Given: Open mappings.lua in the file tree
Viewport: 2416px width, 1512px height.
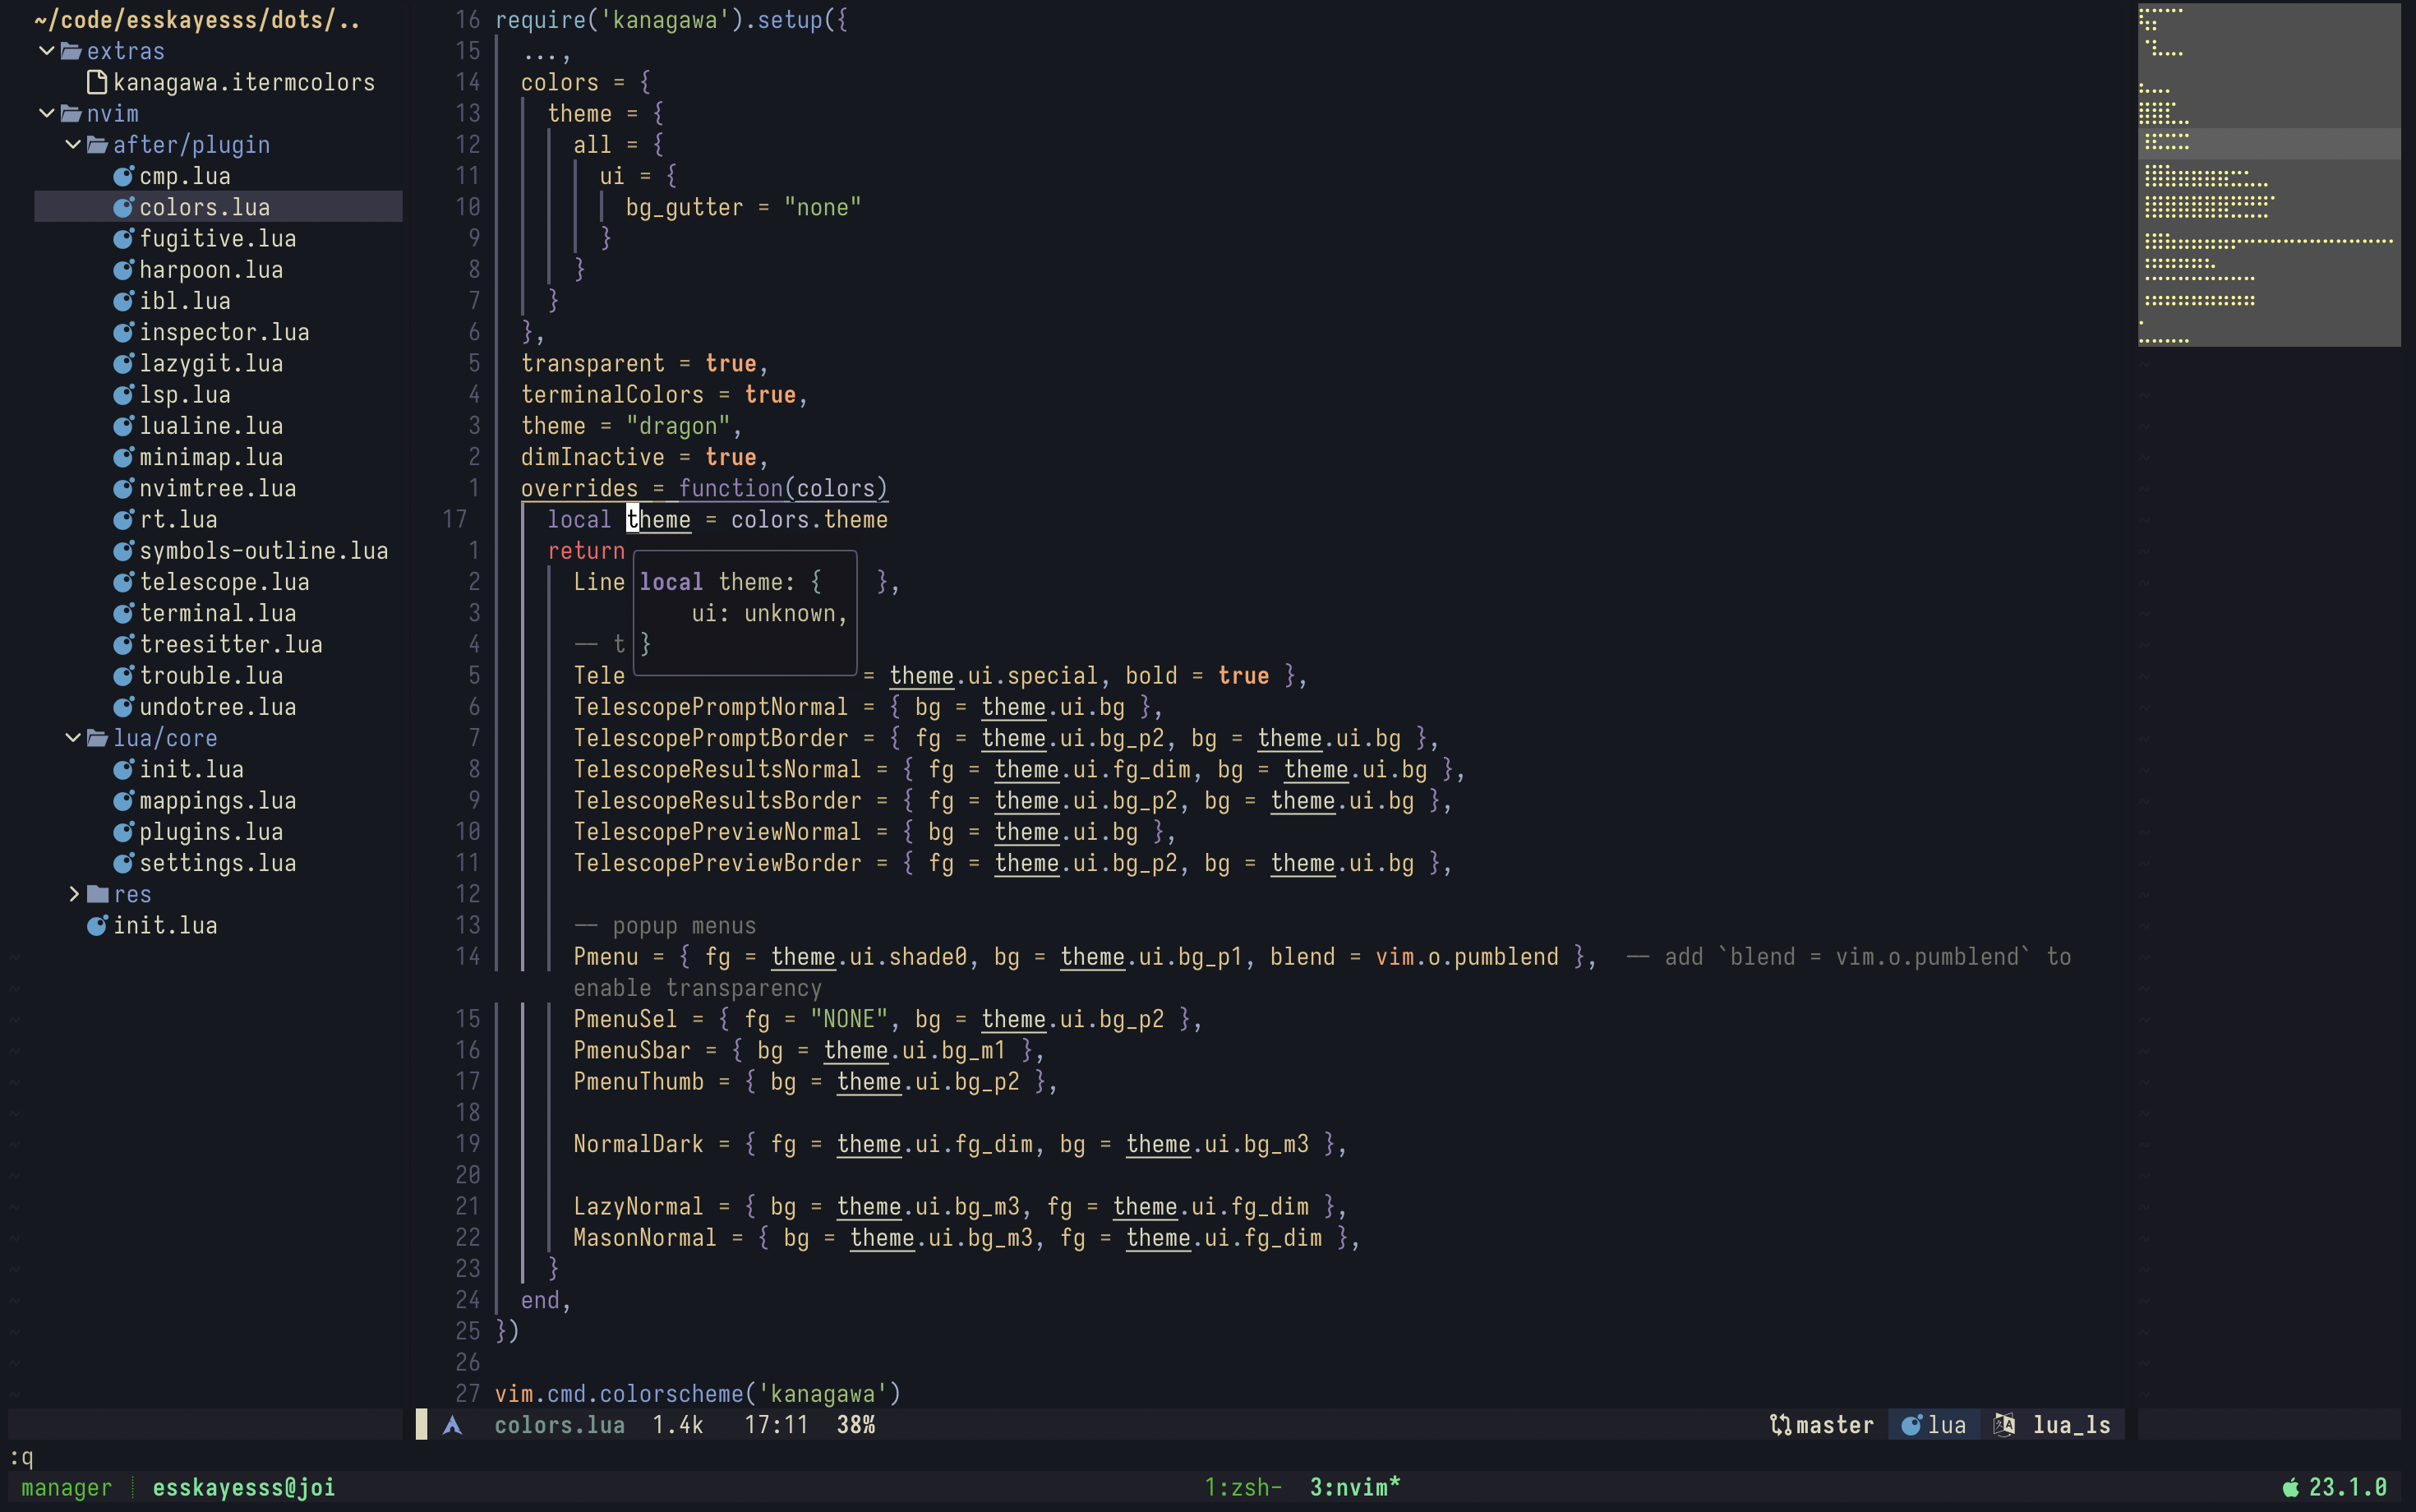Looking at the screenshot, I should [x=218, y=800].
